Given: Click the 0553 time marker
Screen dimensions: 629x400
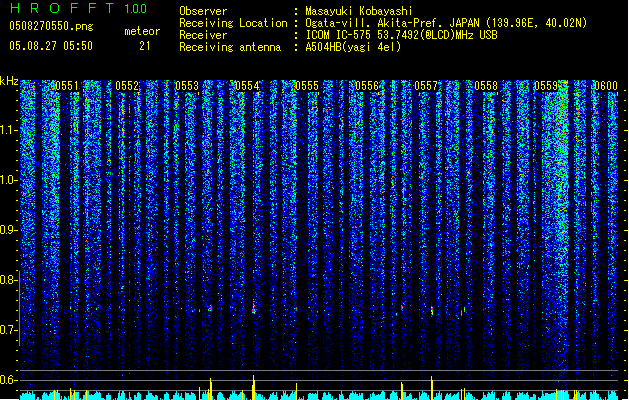Looking at the screenshot, I should point(187,86).
